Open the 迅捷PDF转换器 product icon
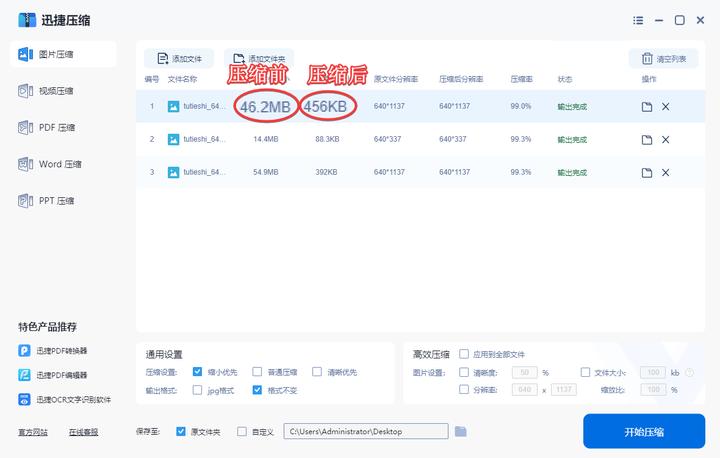The width and height of the screenshot is (720, 458). [x=24, y=351]
